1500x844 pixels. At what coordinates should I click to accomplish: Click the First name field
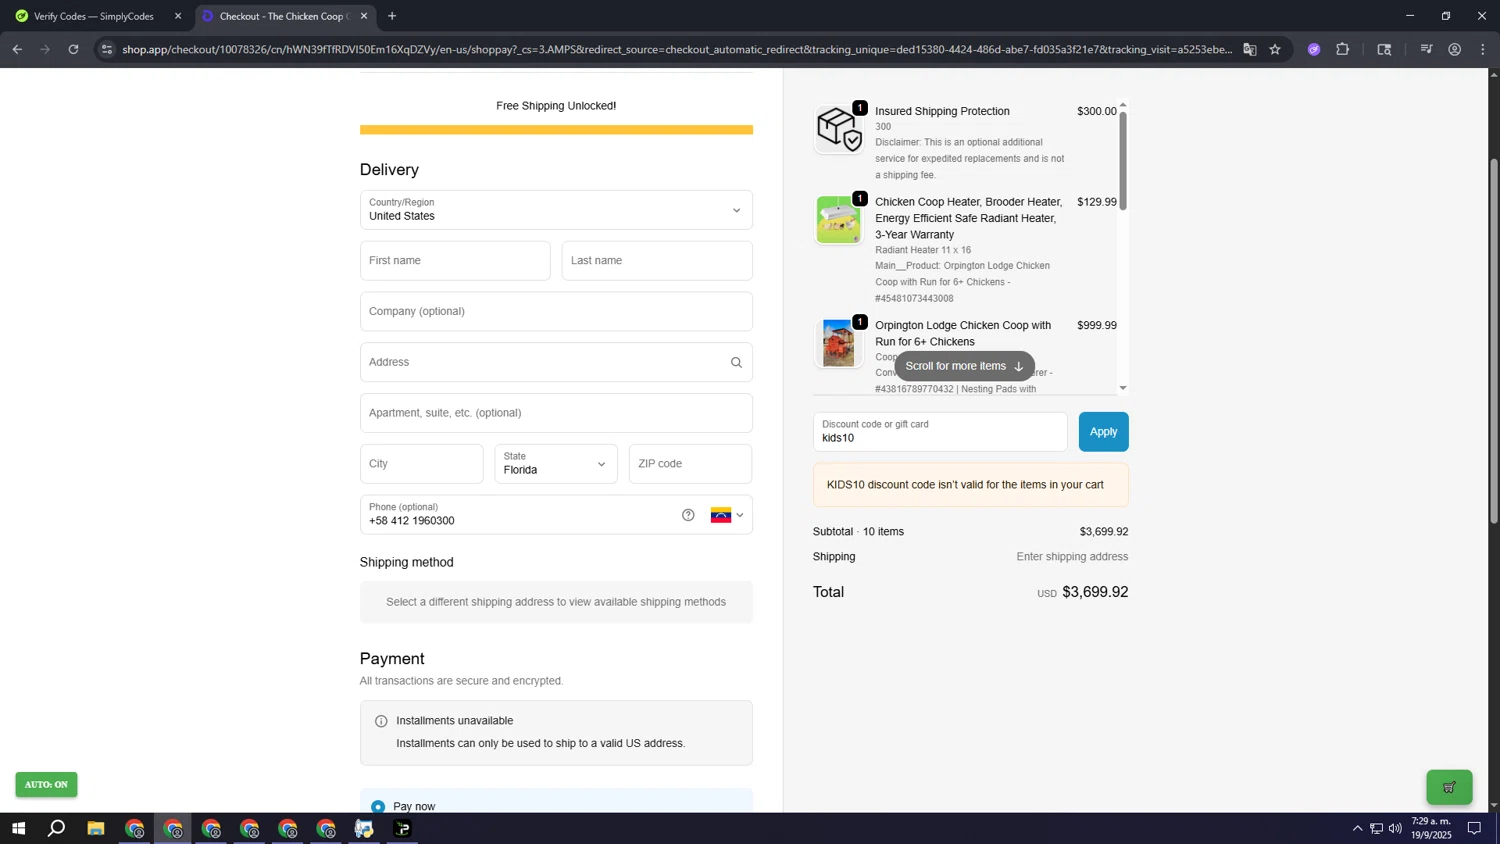(455, 261)
